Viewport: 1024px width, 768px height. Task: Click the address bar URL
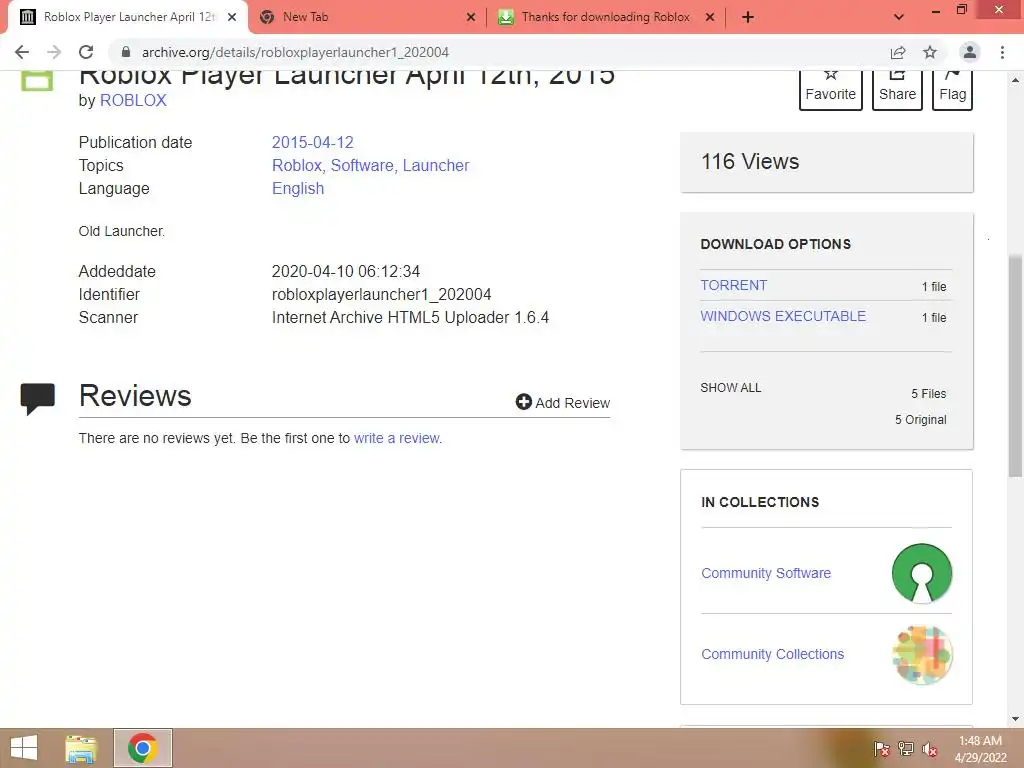[295, 52]
